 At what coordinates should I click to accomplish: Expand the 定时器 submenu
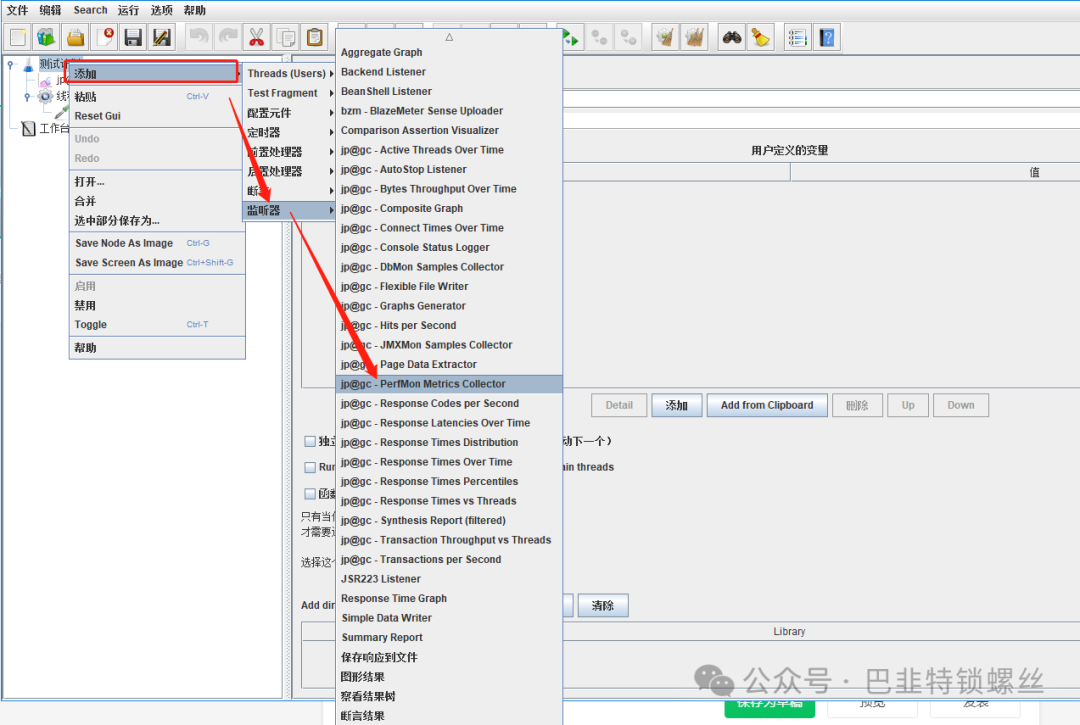289,132
